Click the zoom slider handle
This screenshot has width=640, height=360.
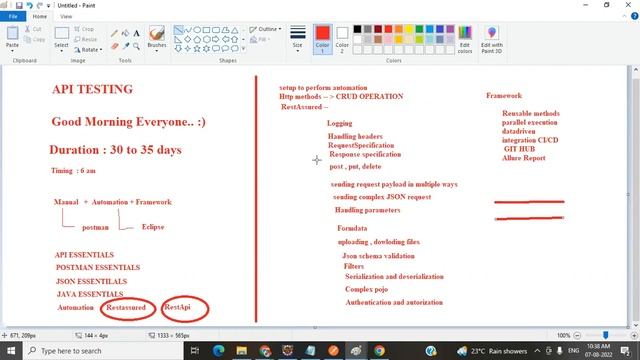tap(606, 335)
